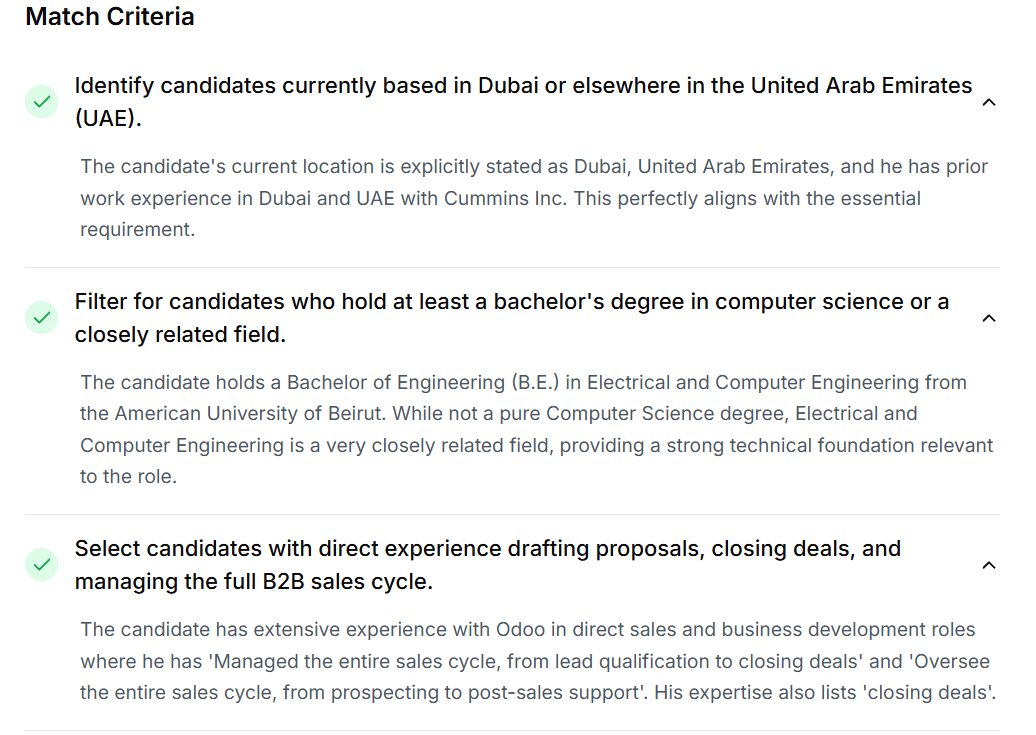Screen dimensions: 1036x735
Task: Click the green checkmark beside the bachelor's degree criterion
Action: 41,317
